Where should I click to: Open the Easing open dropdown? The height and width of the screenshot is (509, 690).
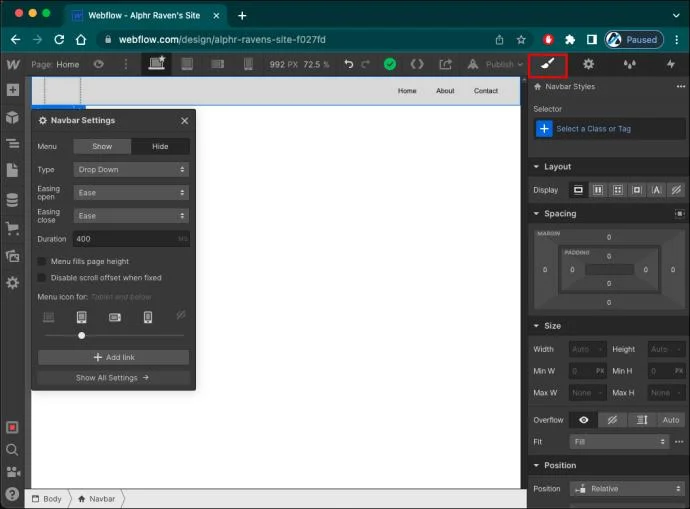(131, 193)
